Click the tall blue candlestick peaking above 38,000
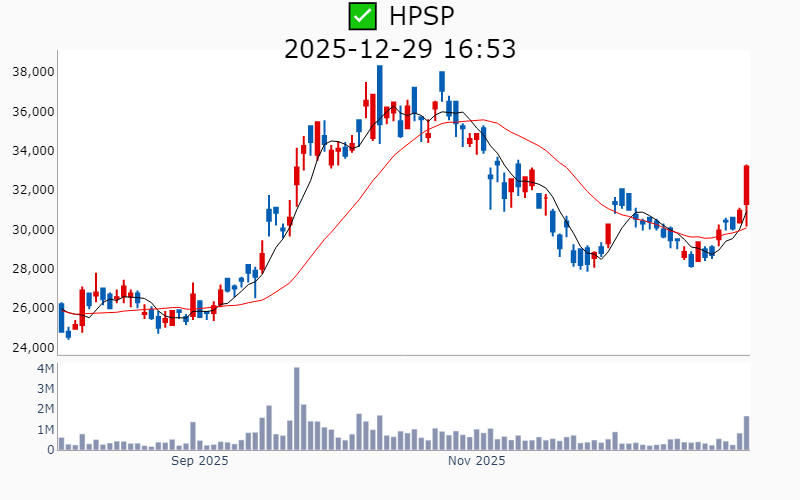This screenshot has height=500, width=800. (379, 93)
